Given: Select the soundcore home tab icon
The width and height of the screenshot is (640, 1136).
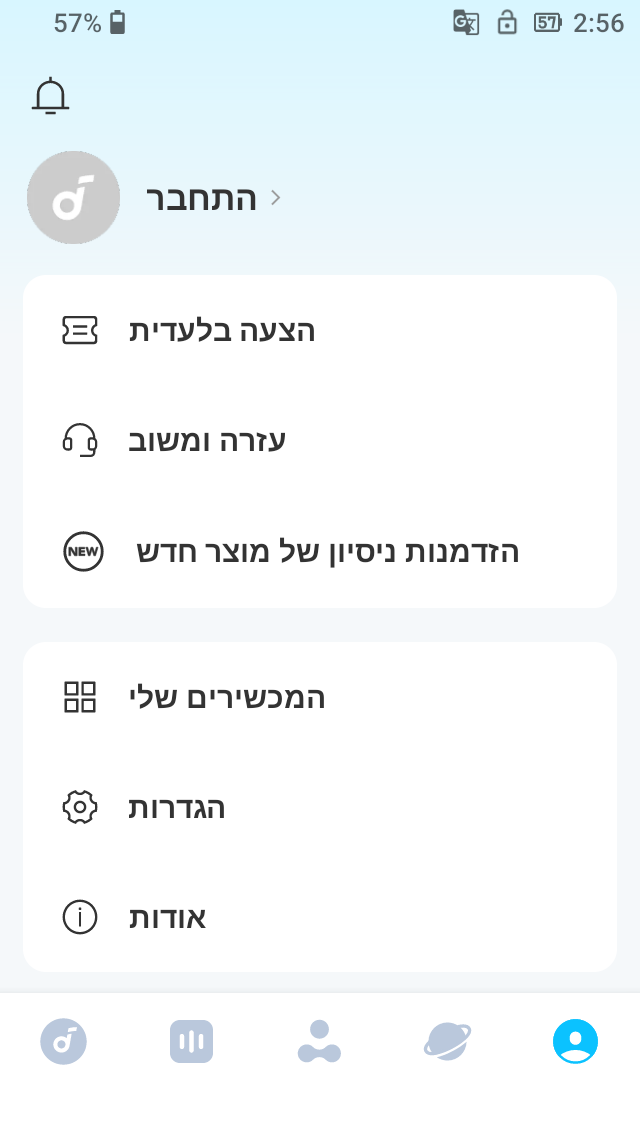Looking at the screenshot, I should coord(64,1041).
